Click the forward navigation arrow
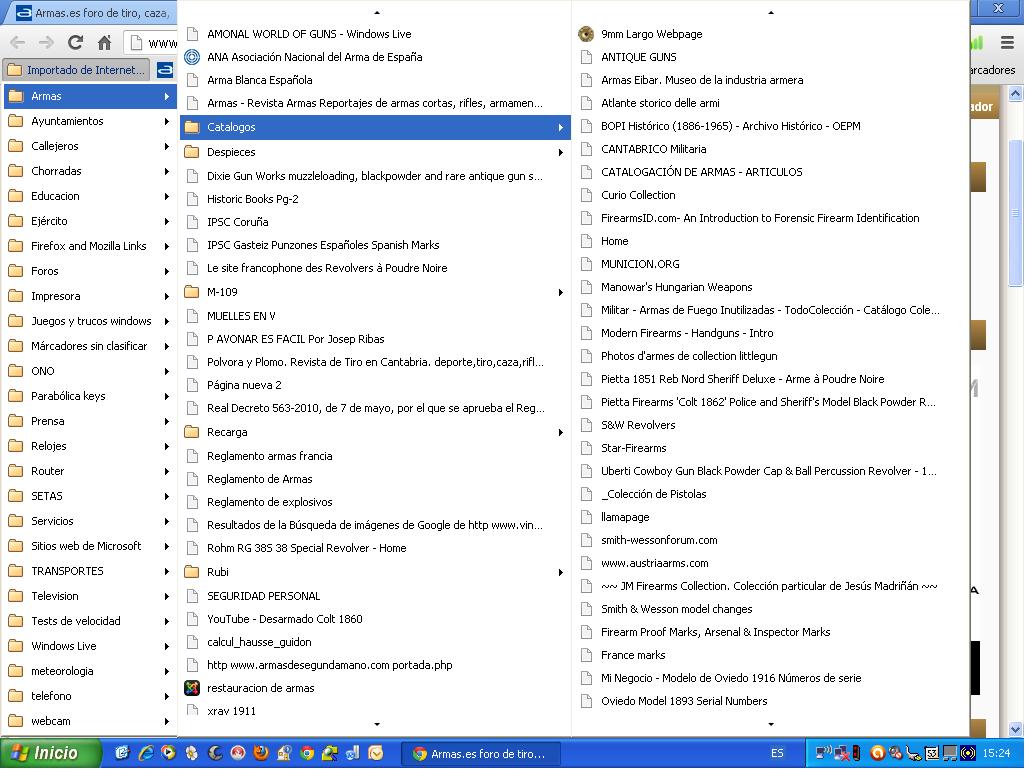 coord(46,43)
